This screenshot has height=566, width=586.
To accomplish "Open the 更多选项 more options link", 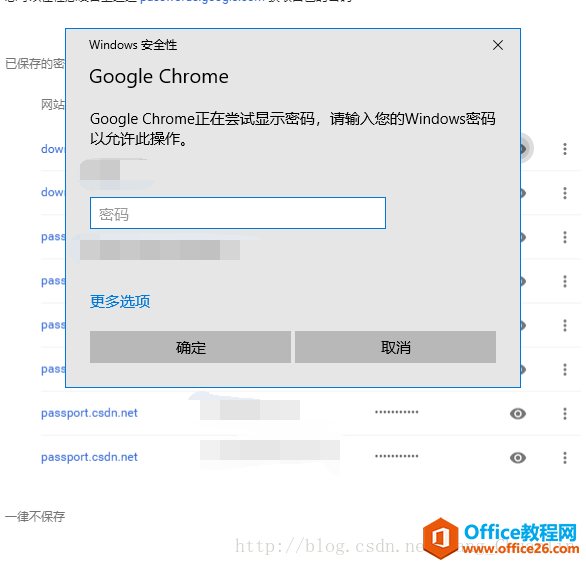I will (x=120, y=301).
